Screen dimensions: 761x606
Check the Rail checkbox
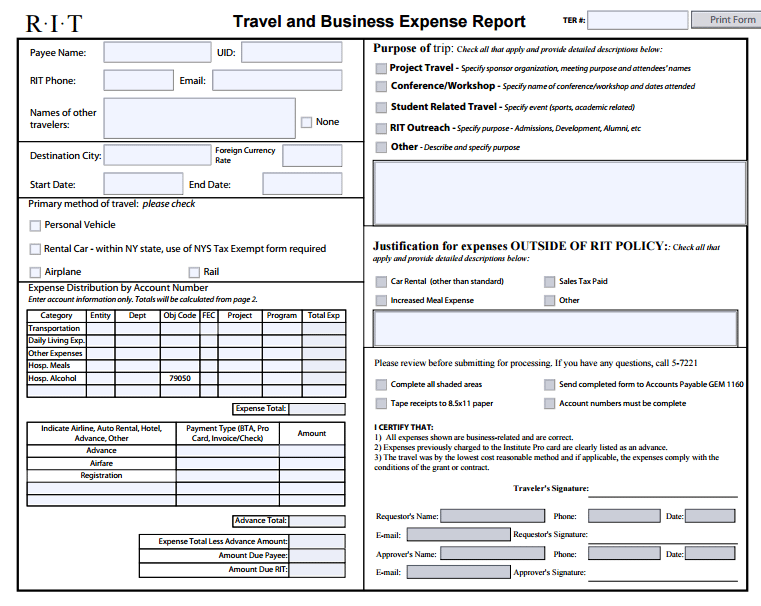point(194,272)
